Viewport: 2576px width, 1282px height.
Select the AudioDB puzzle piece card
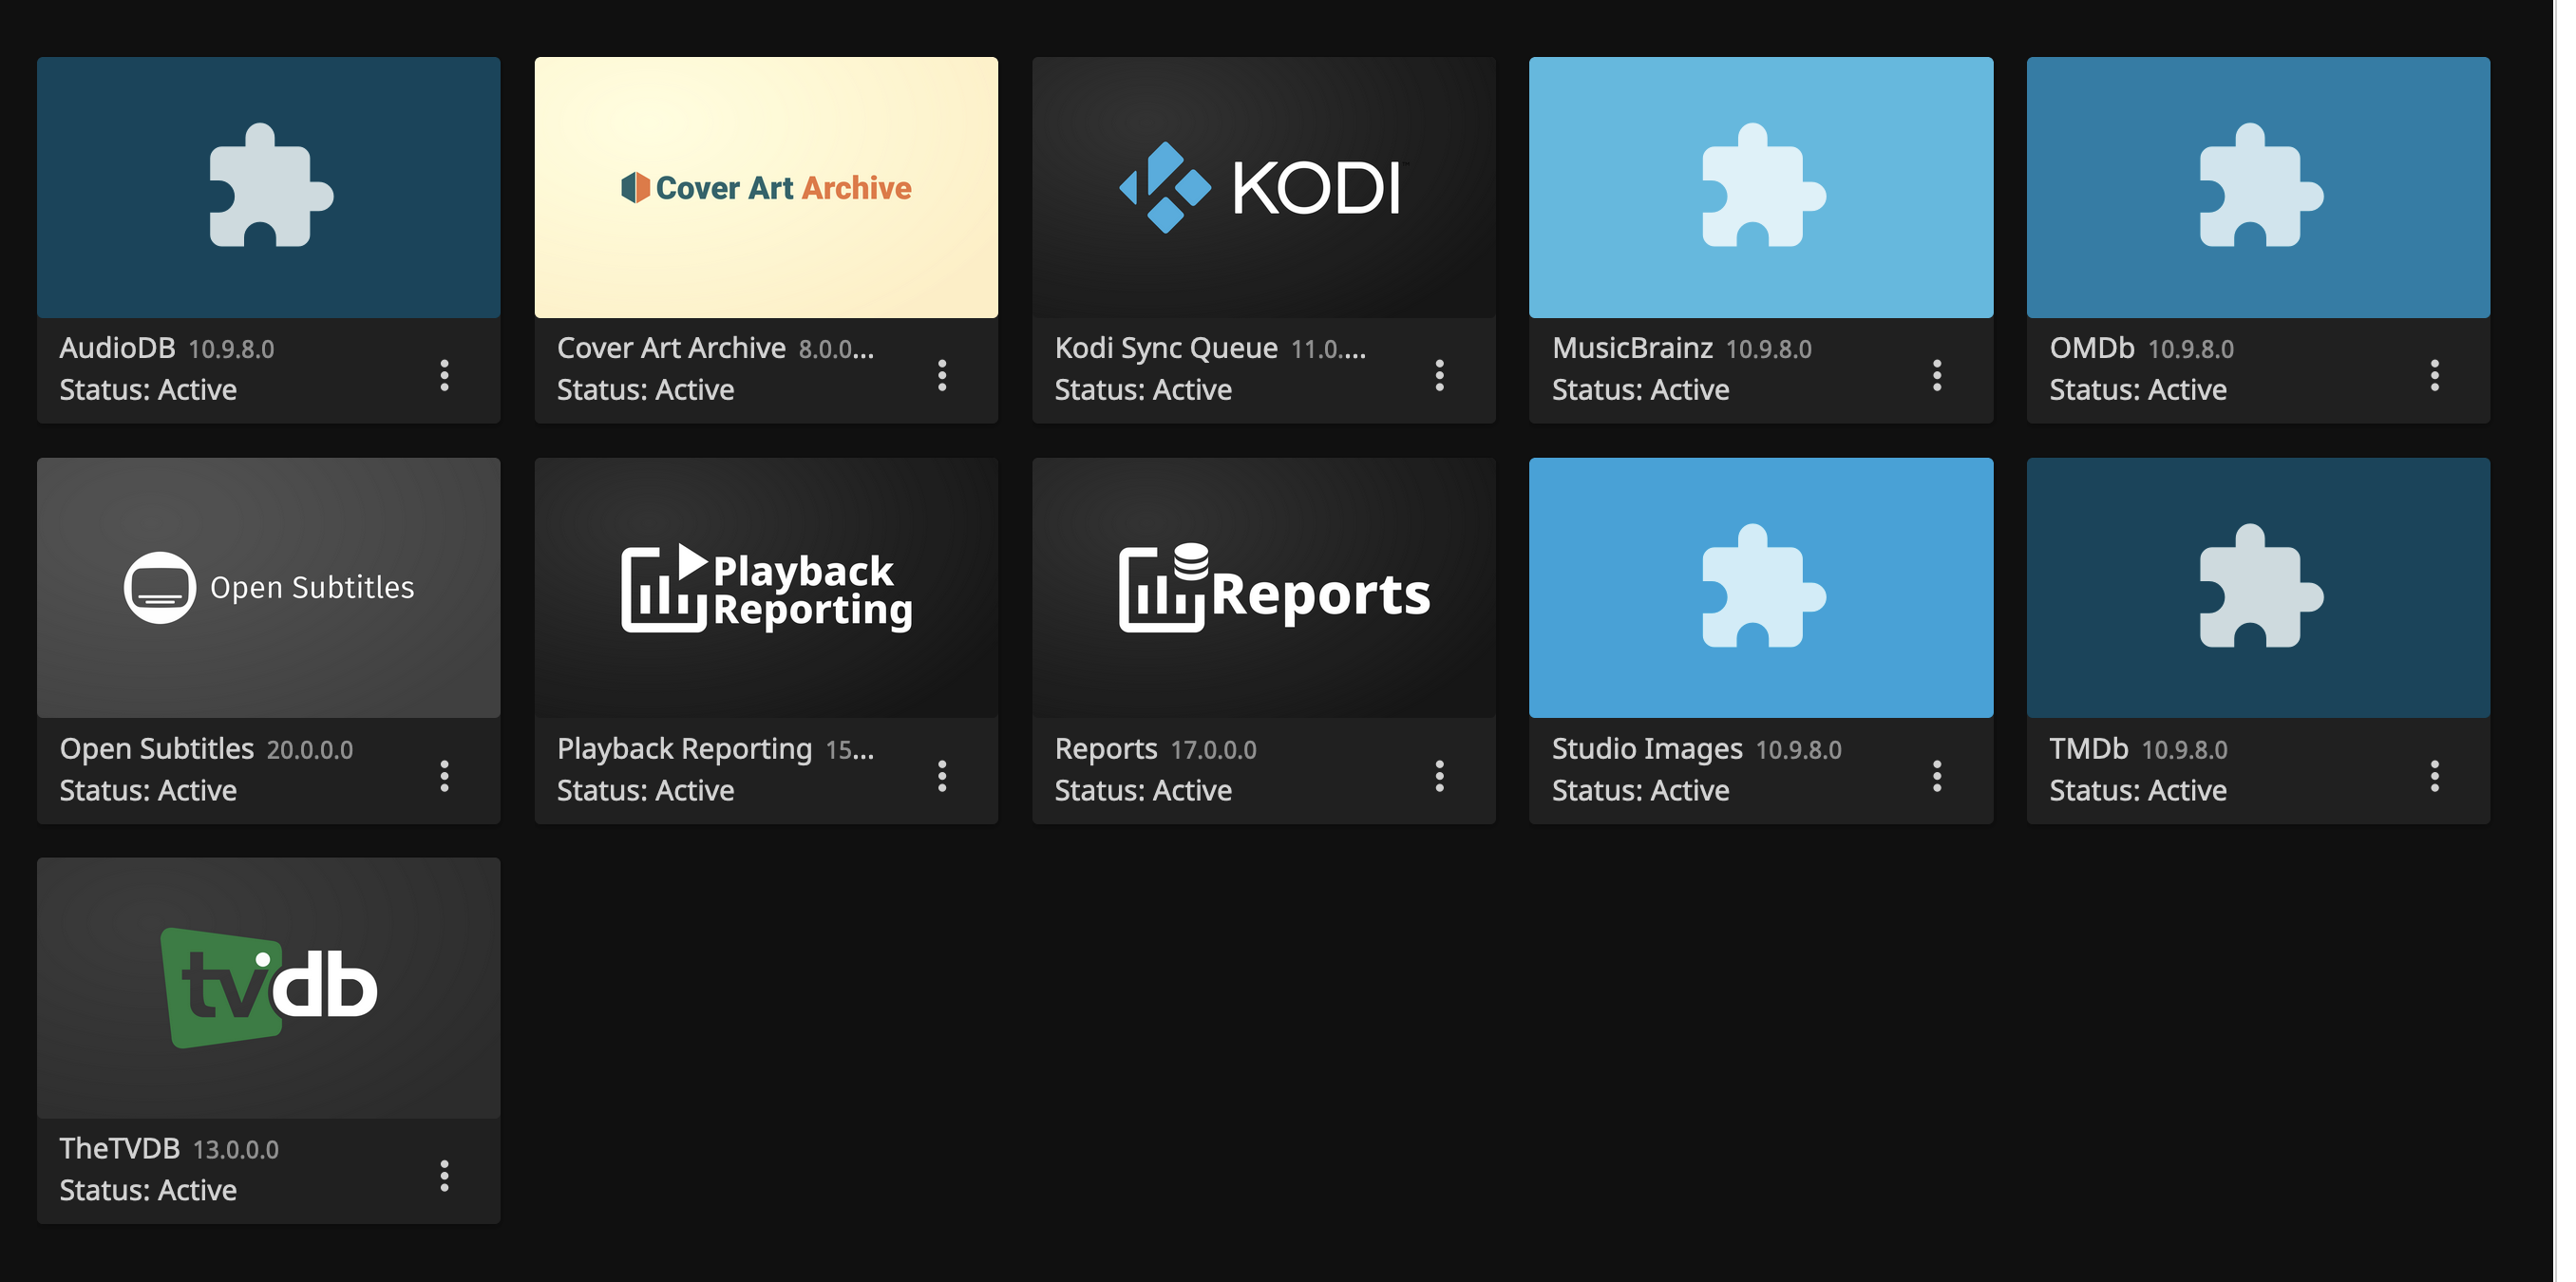coord(268,188)
